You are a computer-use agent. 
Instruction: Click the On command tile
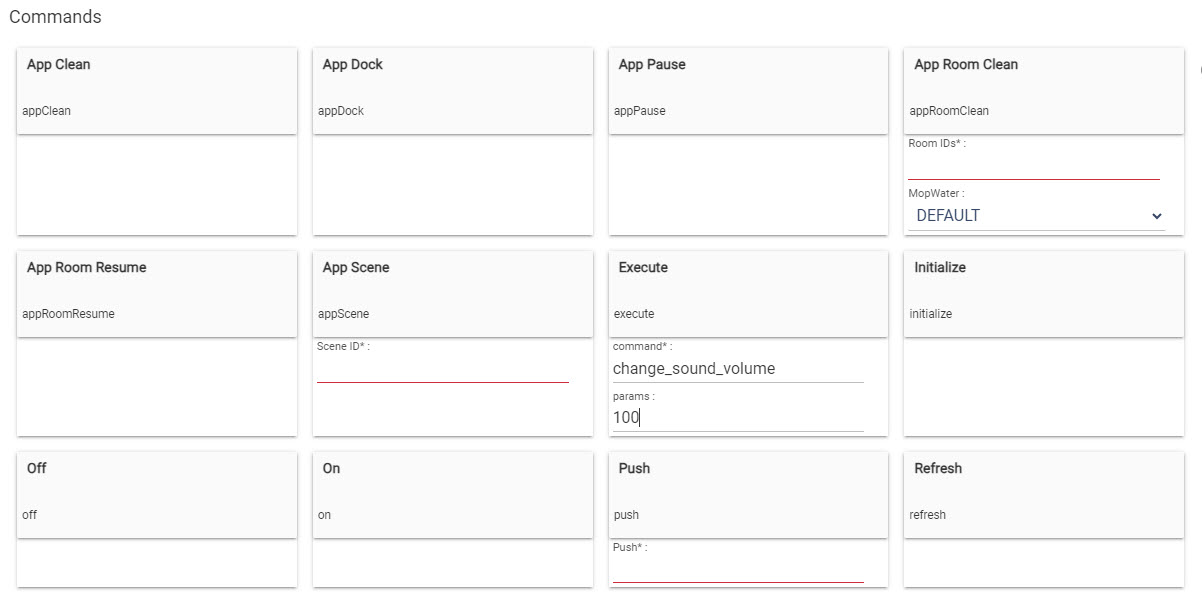tap(453, 494)
